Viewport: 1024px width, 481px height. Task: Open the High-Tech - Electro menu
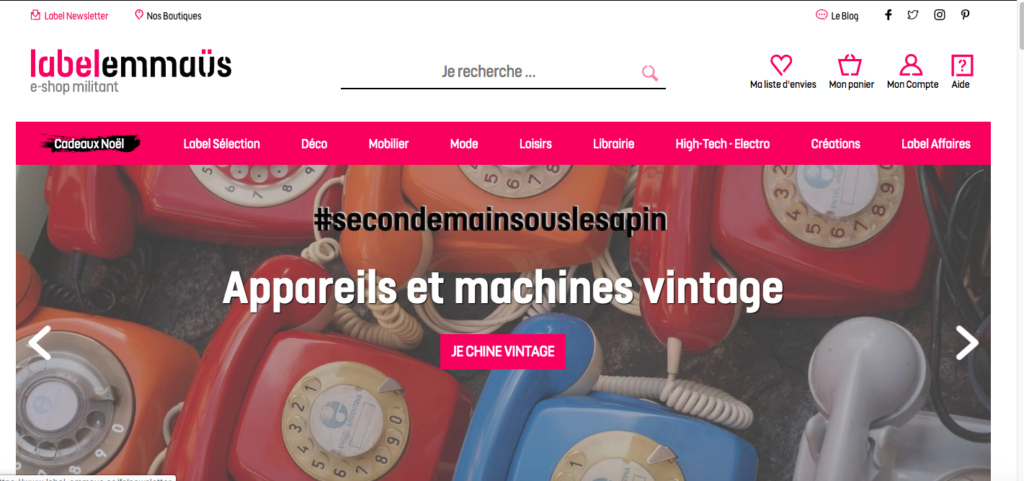(x=722, y=144)
